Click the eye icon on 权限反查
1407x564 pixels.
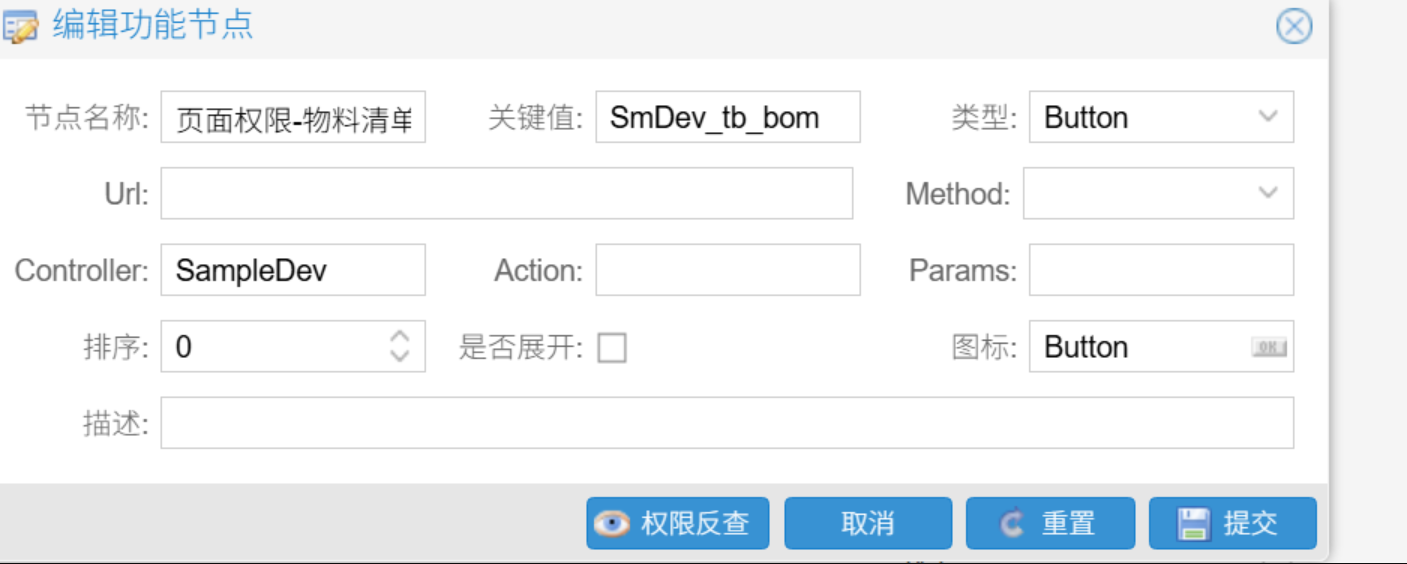coord(611,523)
